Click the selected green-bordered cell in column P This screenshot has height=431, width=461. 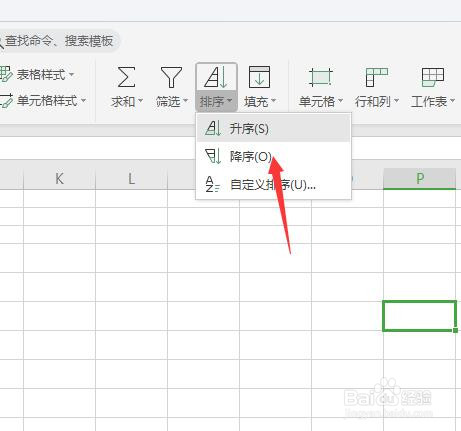[x=419, y=316]
